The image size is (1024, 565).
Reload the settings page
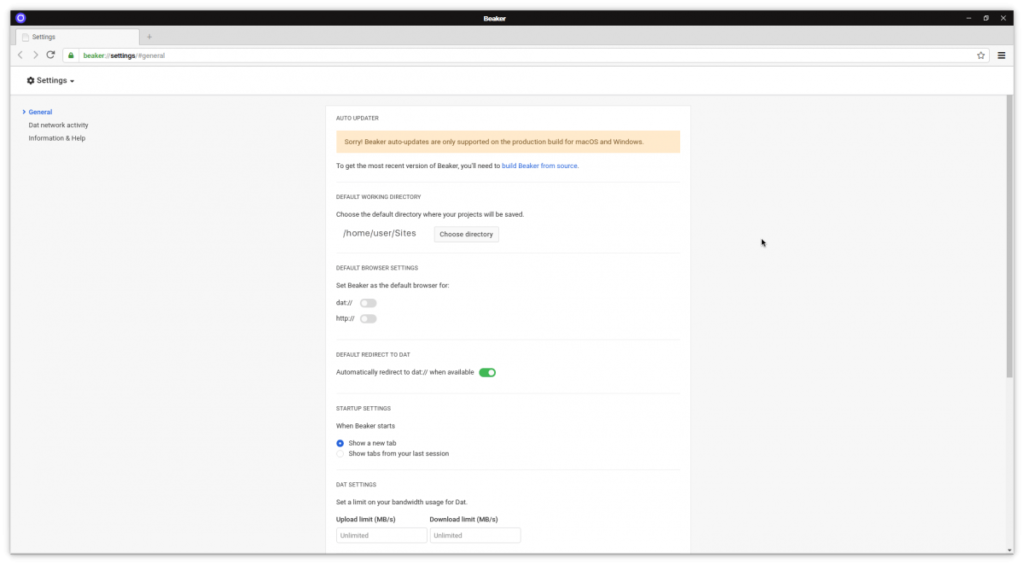point(50,55)
